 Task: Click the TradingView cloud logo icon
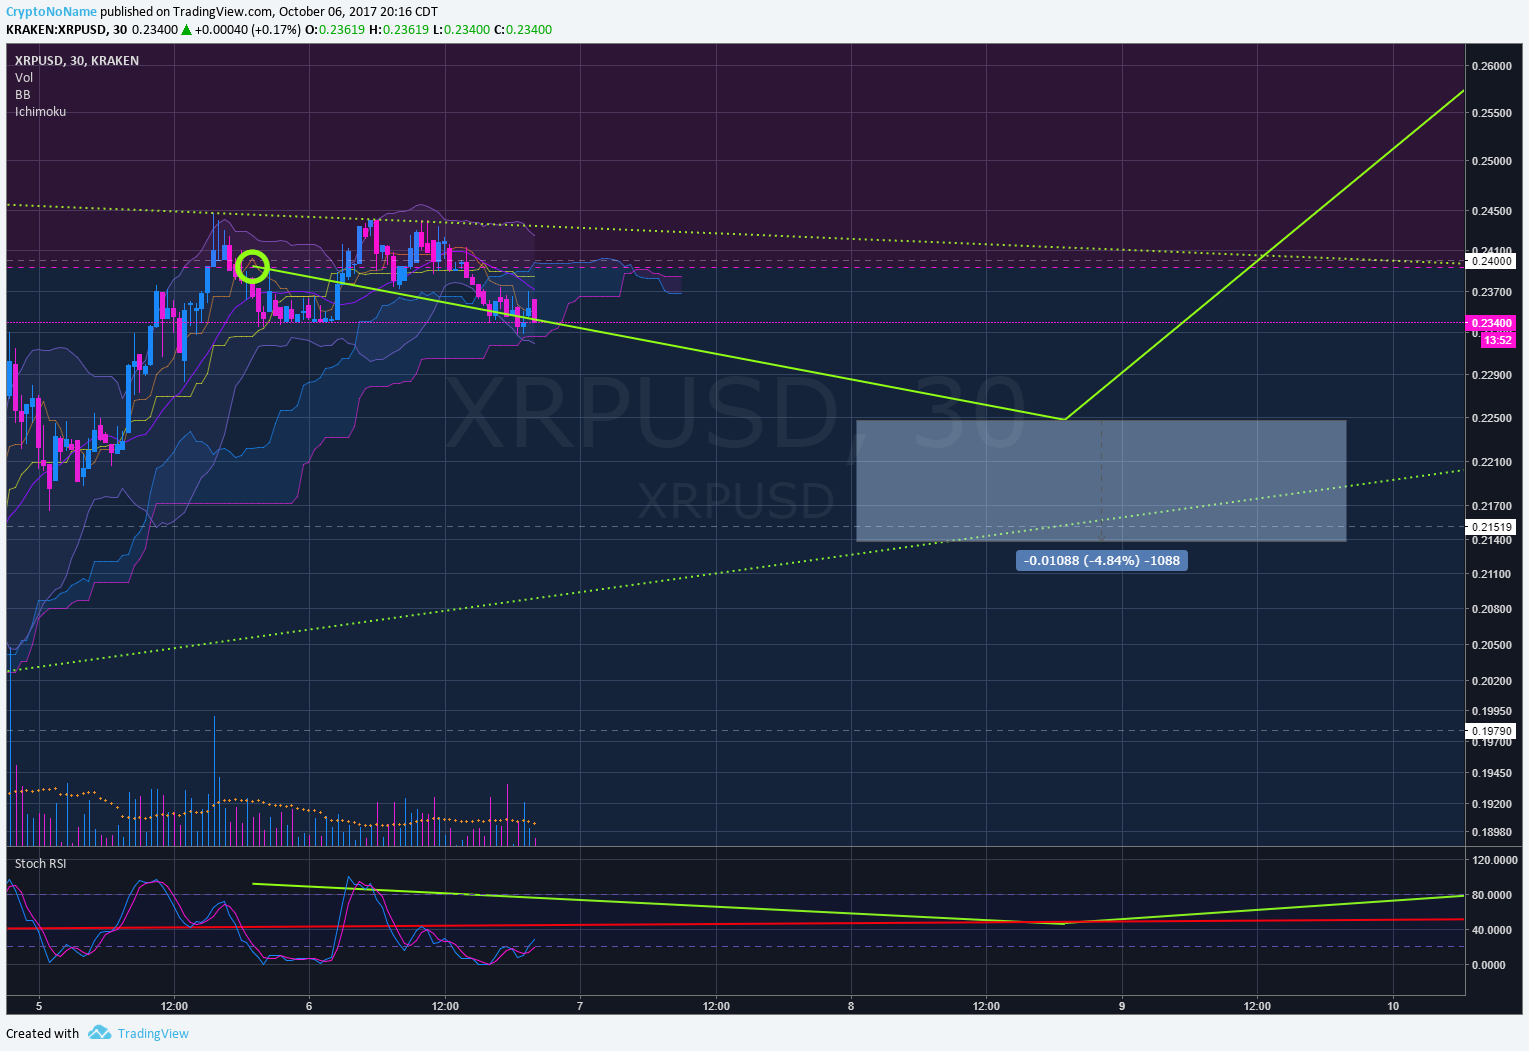(x=99, y=1033)
